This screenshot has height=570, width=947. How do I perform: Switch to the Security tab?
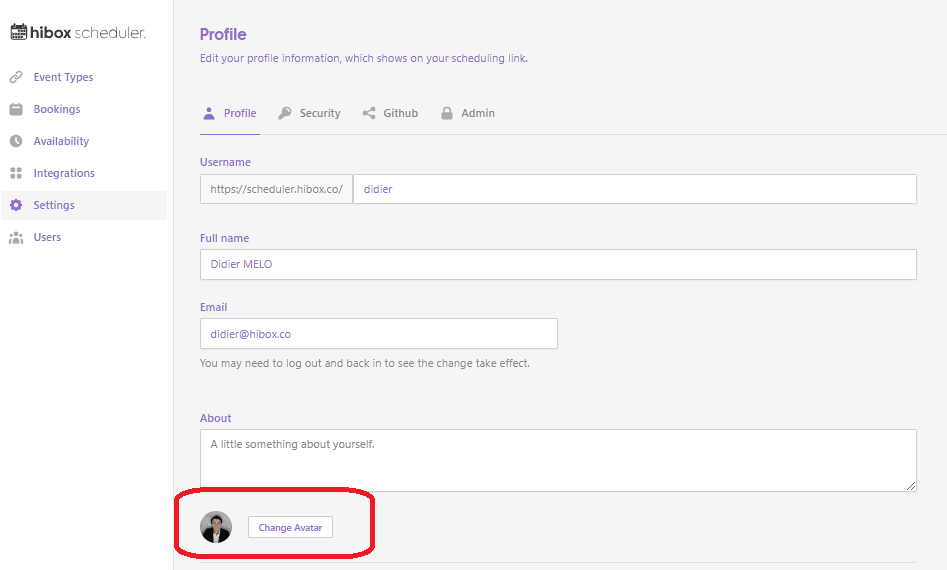[x=309, y=114]
